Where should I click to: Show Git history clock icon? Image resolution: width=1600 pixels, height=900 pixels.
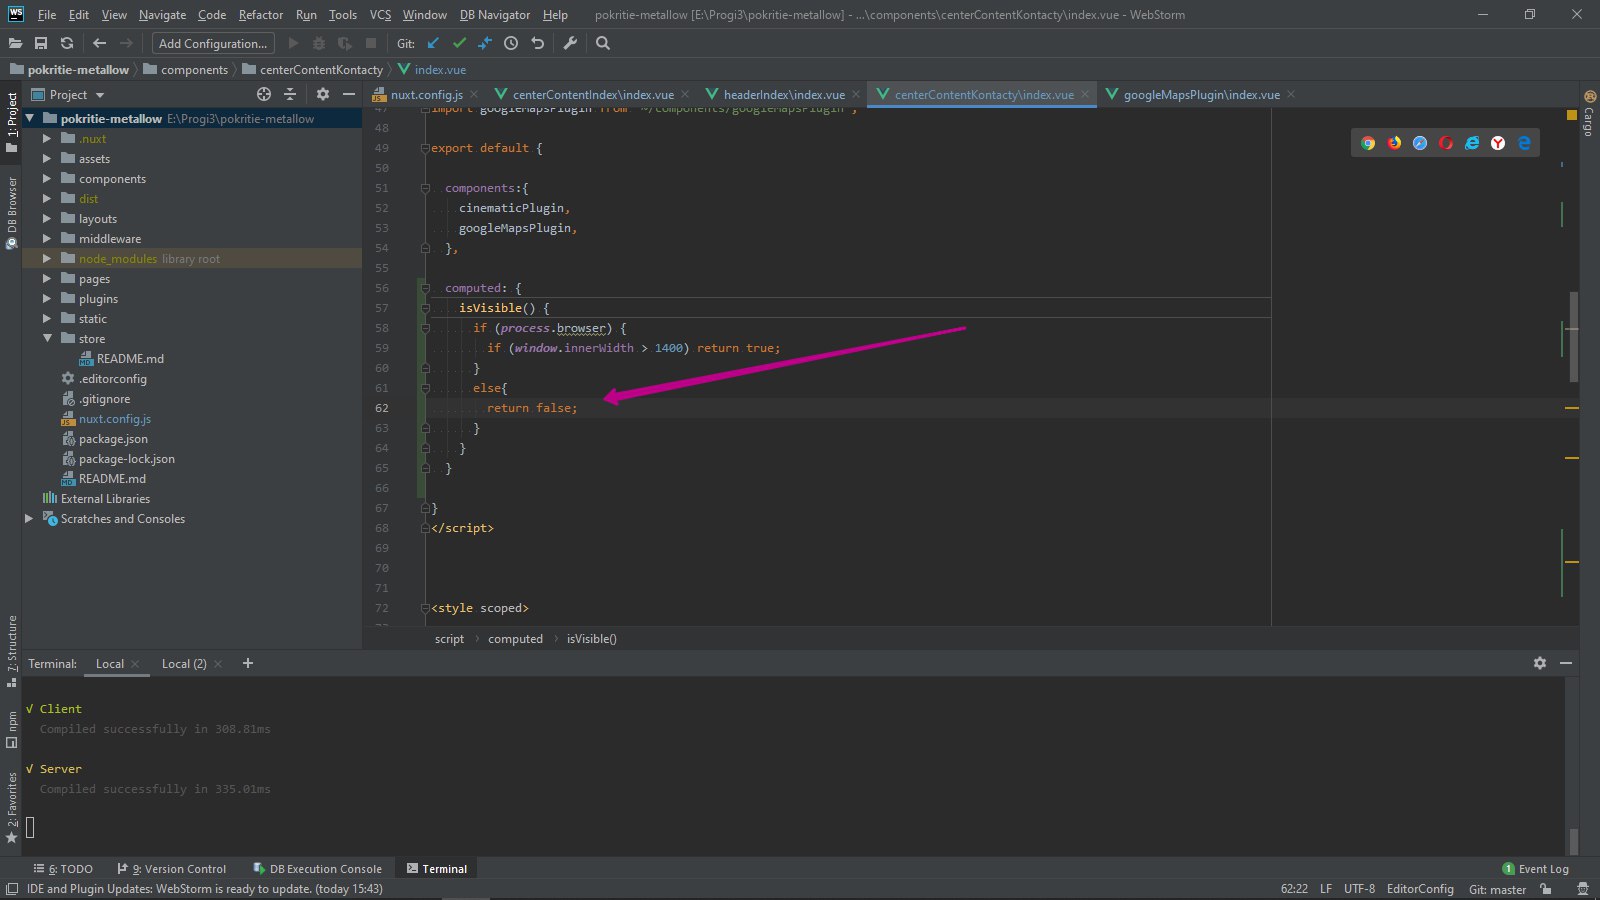coord(511,43)
